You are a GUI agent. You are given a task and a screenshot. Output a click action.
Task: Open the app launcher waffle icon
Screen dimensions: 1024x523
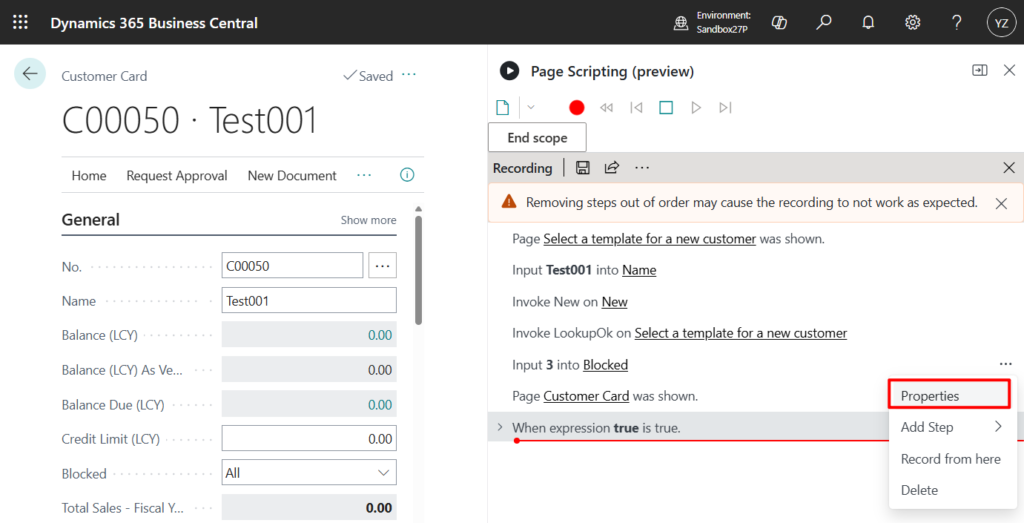[20, 22]
